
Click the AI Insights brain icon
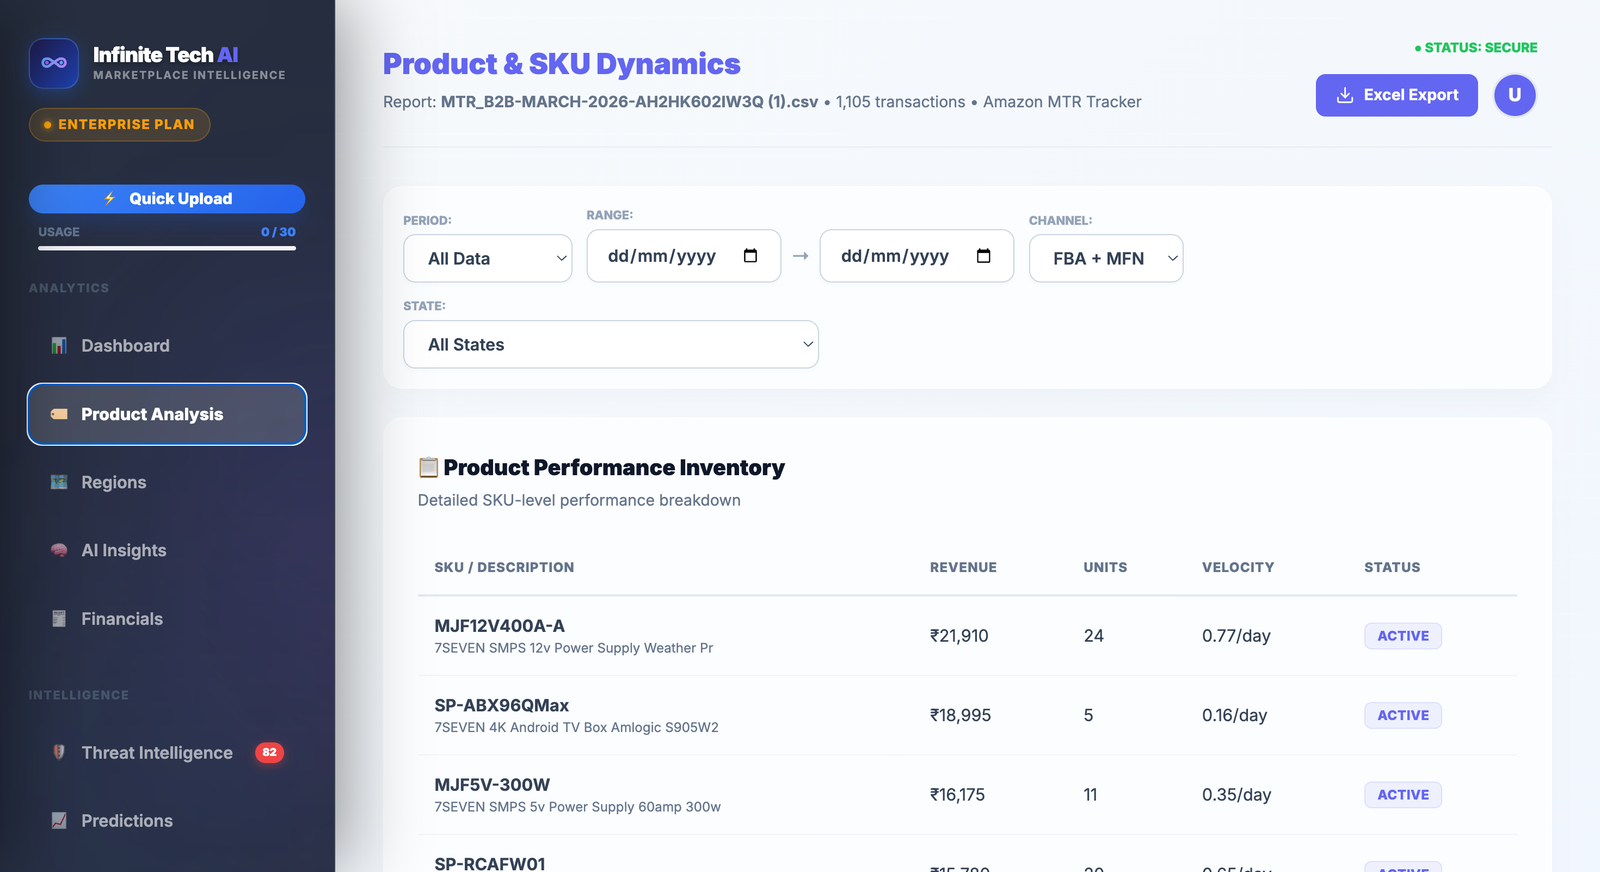click(x=59, y=550)
